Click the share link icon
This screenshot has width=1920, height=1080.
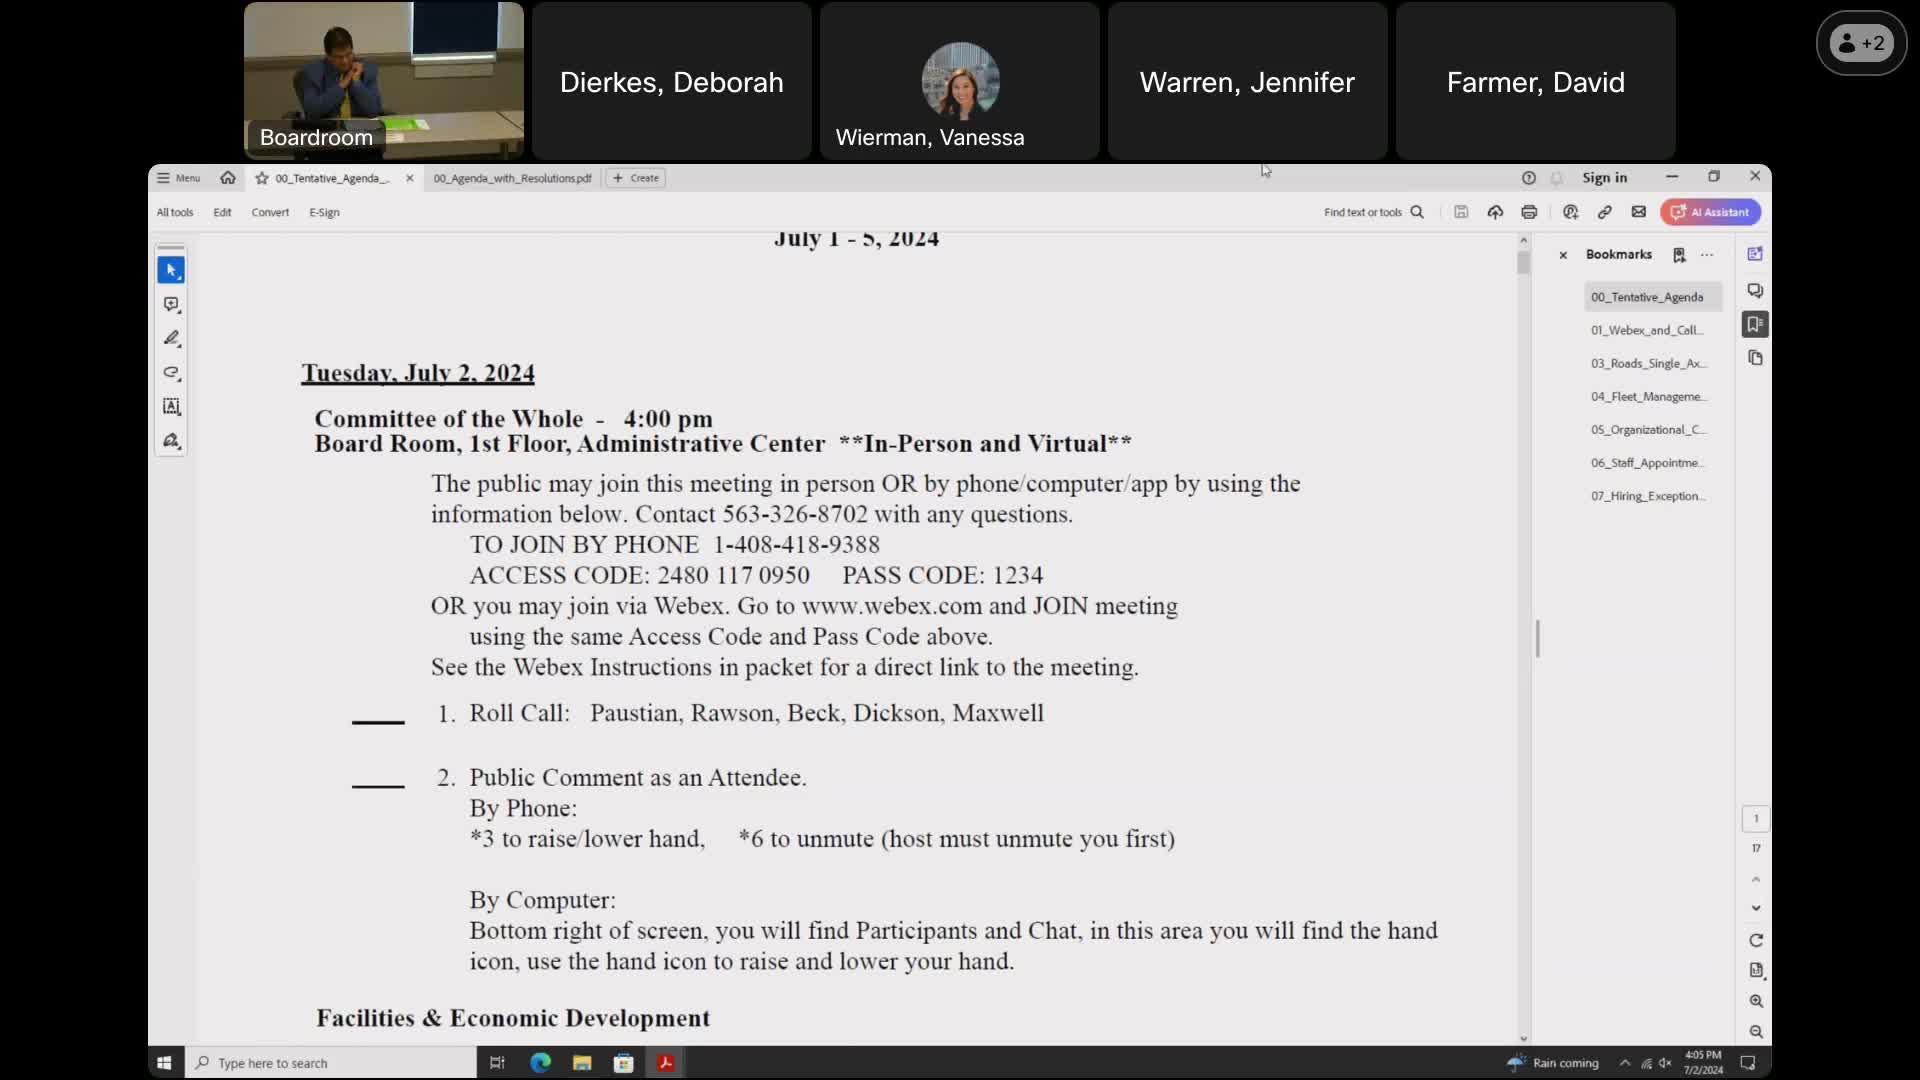(x=1604, y=212)
